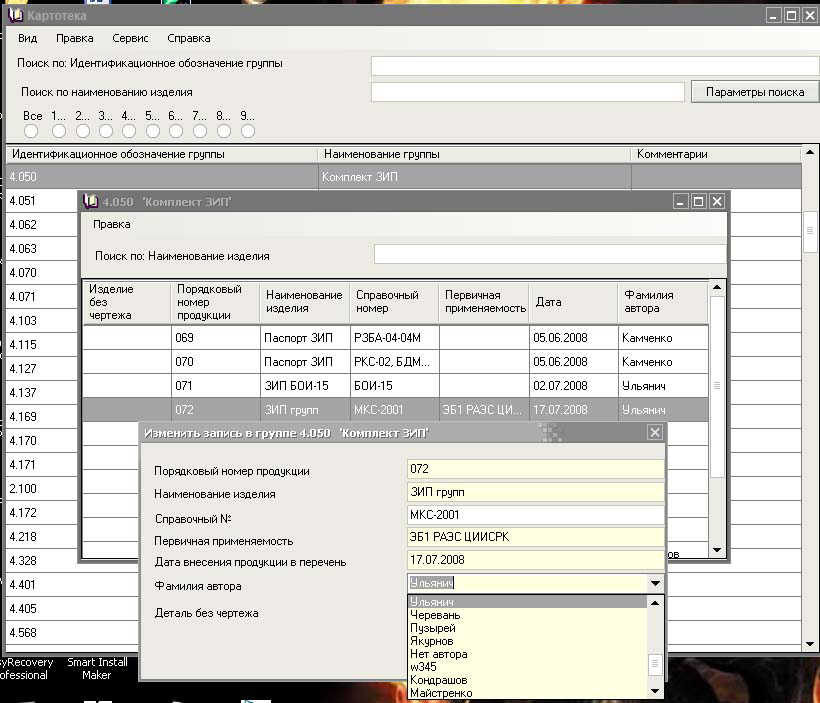Open the Smart Install Maker desktop shortcut
The height and width of the screenshot is (703, 820).
(x=95, y=668)
